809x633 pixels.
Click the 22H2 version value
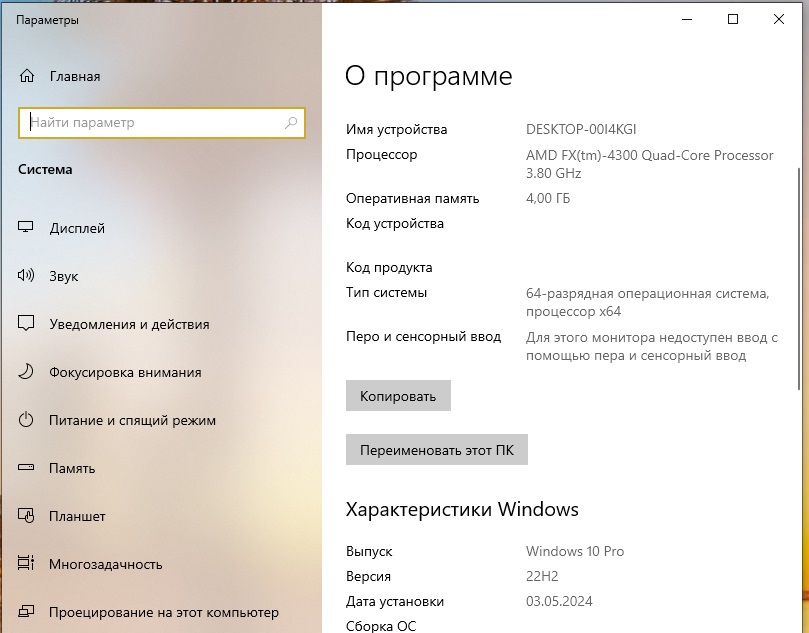pyautogui.click(x=542, y=576)
